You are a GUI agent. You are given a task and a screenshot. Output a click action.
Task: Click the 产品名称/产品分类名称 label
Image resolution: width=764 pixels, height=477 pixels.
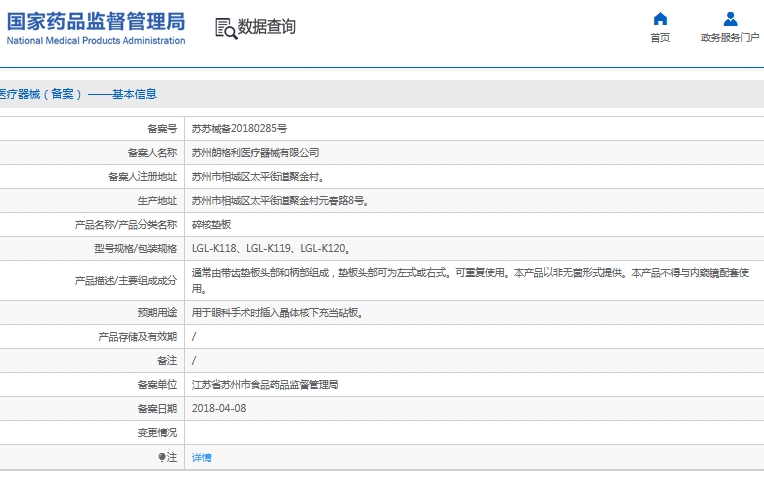(126, 225)
